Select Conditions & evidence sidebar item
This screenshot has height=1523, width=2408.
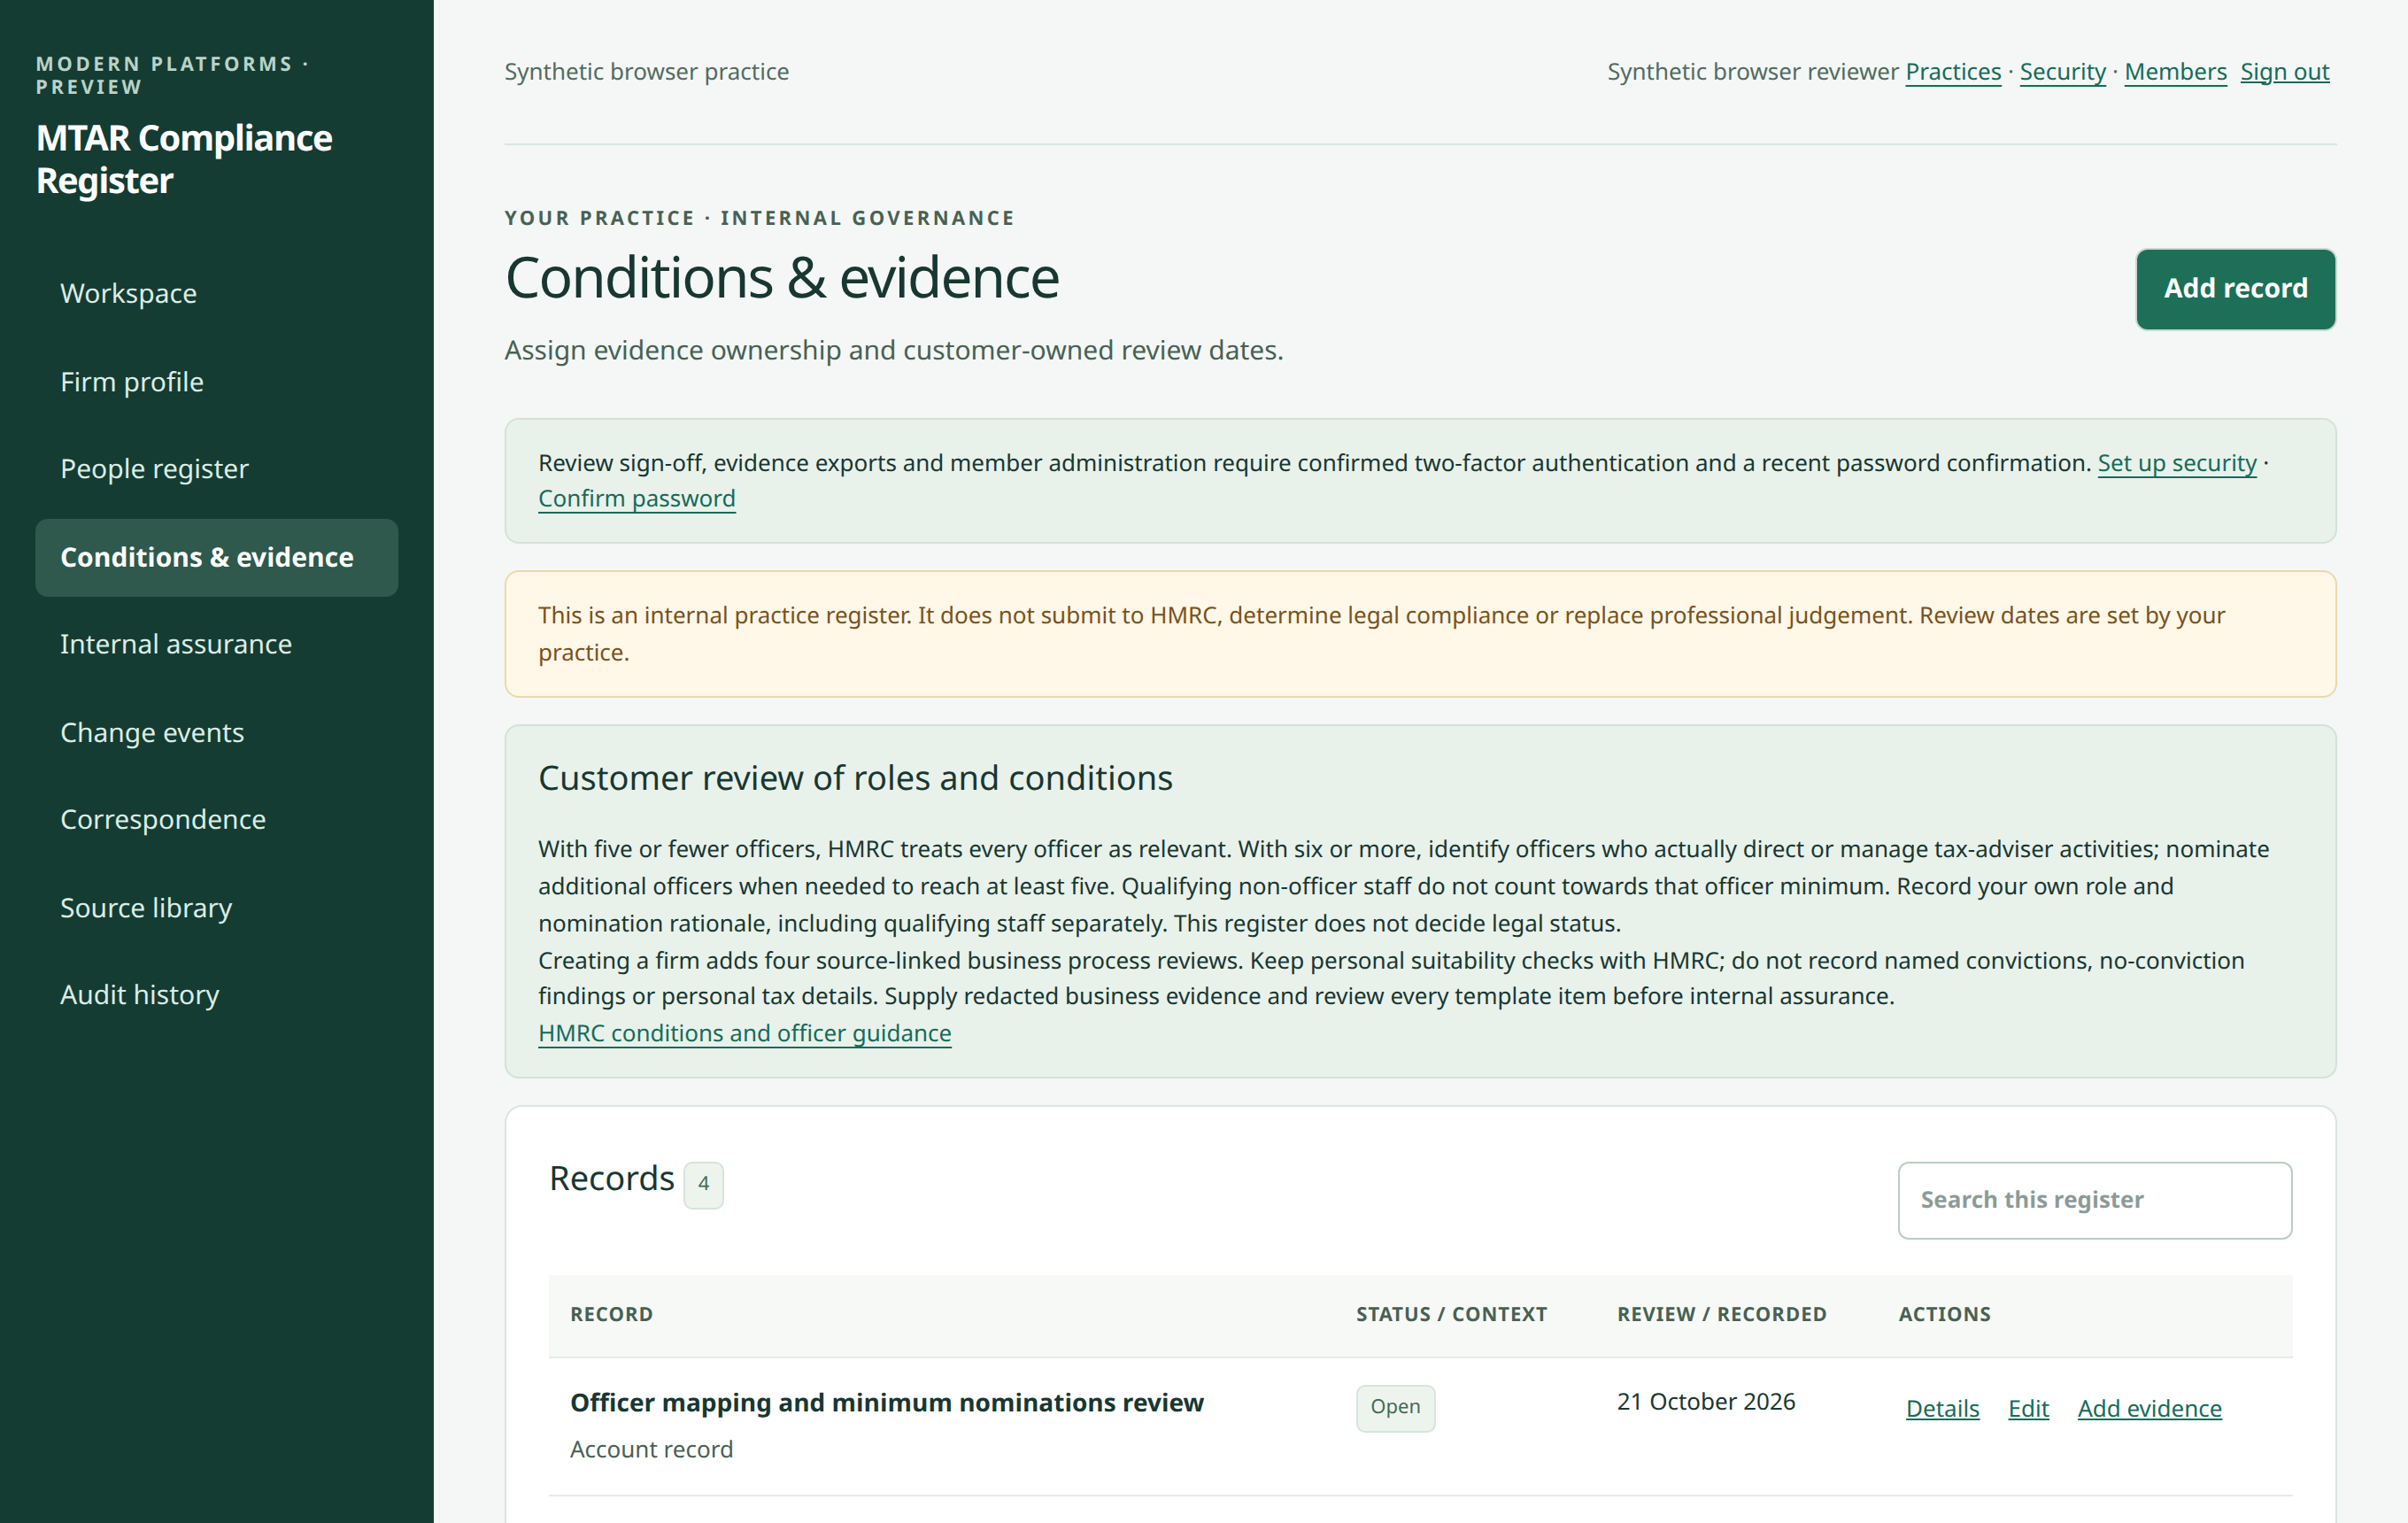point(216,557)
